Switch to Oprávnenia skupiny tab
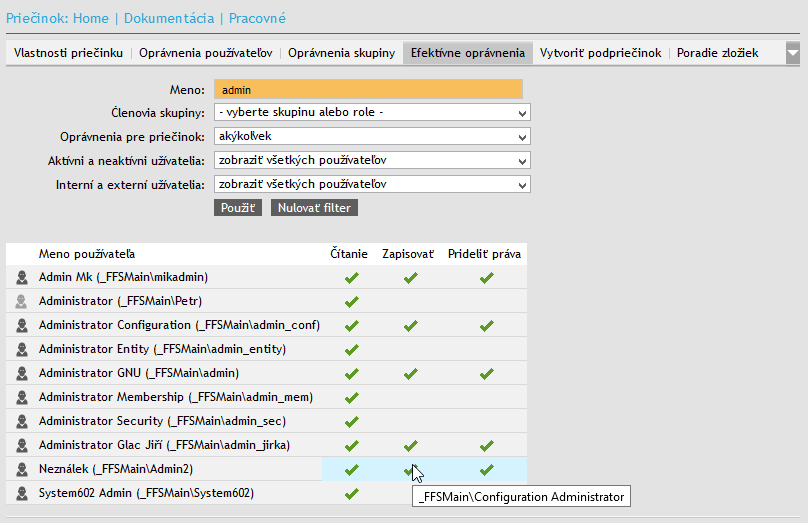808x523 pixels. 341,53
